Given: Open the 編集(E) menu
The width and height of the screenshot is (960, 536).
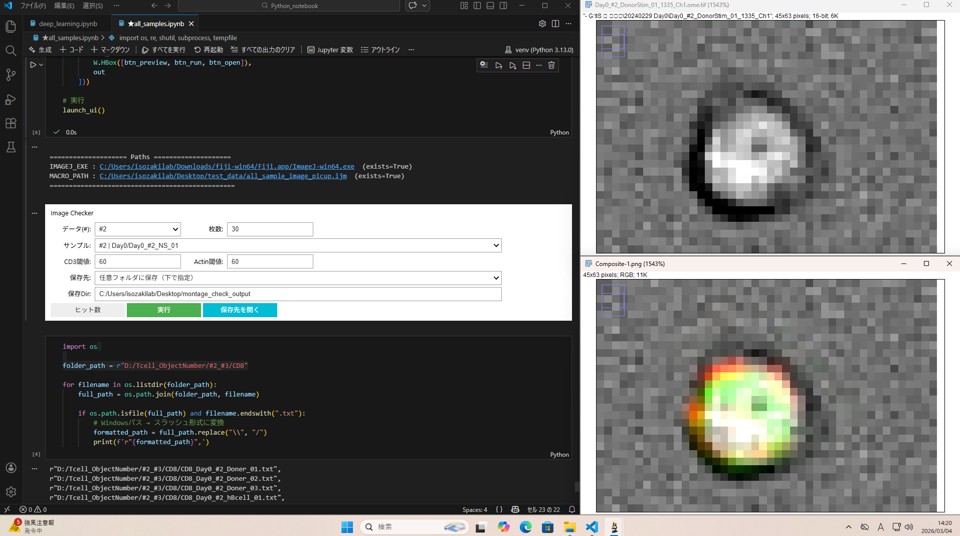Looking at the screenshot, I should [64, 6].
